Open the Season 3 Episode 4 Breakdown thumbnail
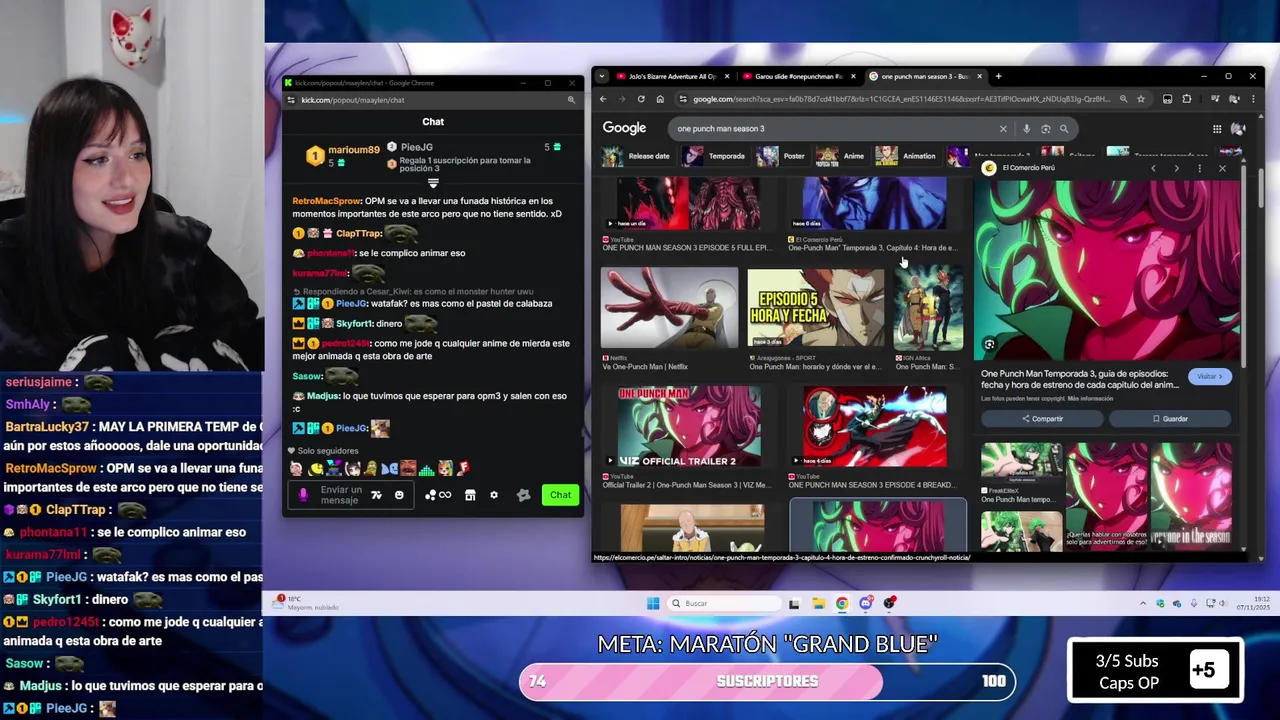 coord(875,427)
